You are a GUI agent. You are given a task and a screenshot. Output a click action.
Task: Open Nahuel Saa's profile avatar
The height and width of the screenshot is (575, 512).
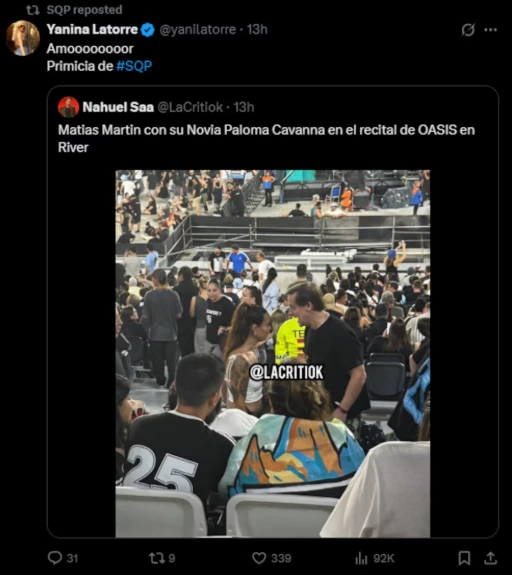point(68,107)
